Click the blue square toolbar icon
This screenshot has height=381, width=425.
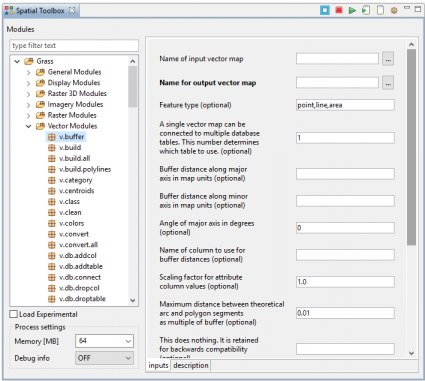point(325,10)
